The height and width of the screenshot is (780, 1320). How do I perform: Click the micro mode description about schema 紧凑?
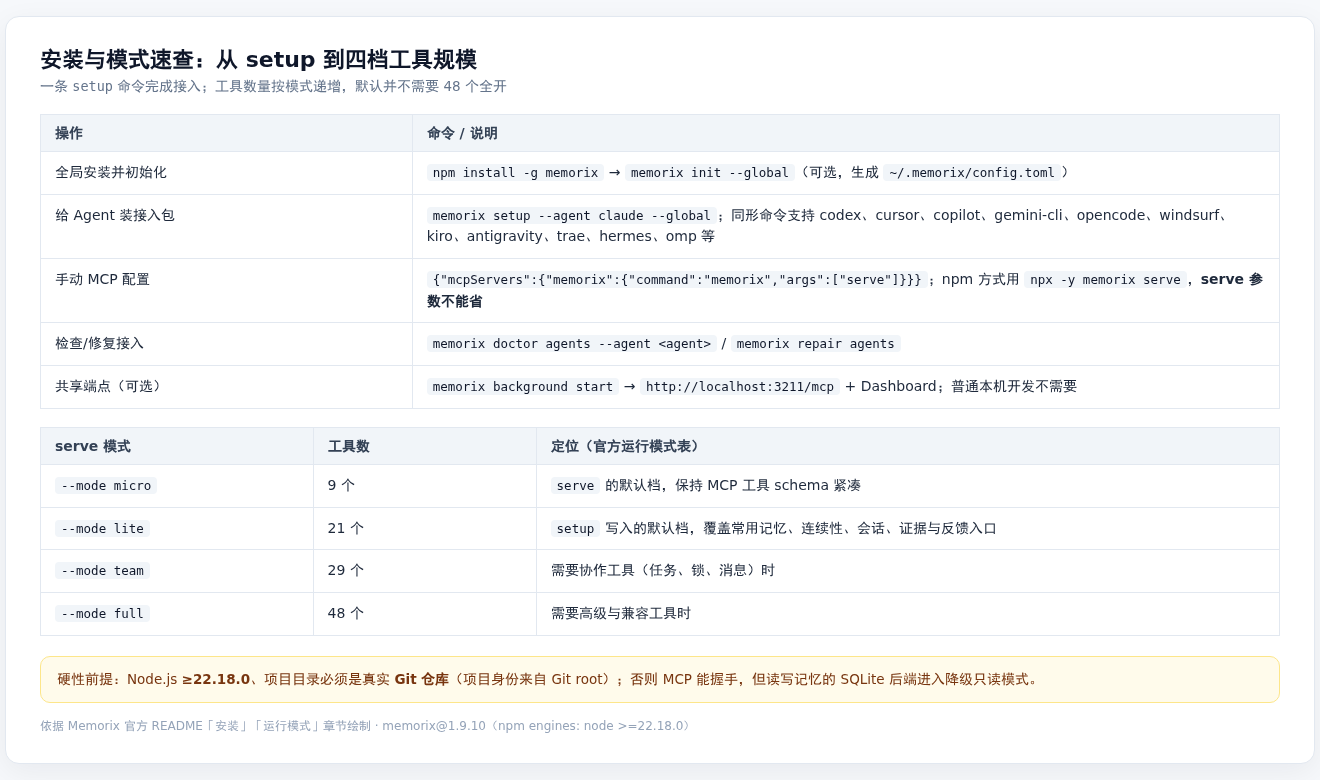click(706, 485)
